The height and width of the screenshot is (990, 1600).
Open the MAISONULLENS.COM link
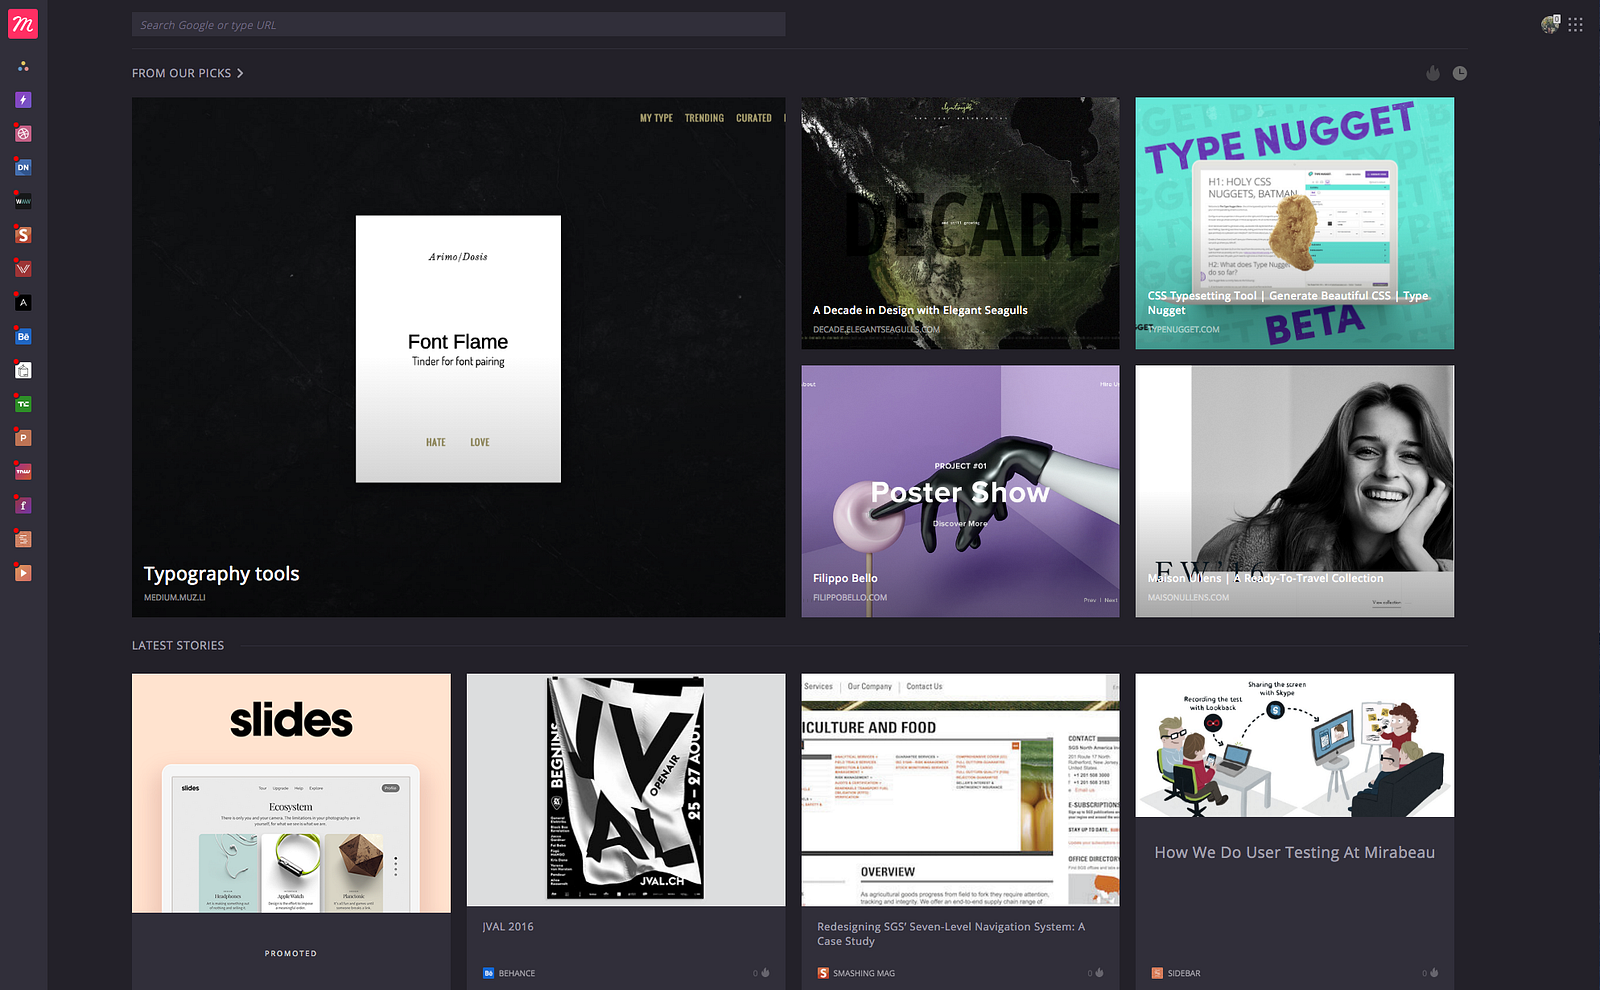pos(1189,597)
